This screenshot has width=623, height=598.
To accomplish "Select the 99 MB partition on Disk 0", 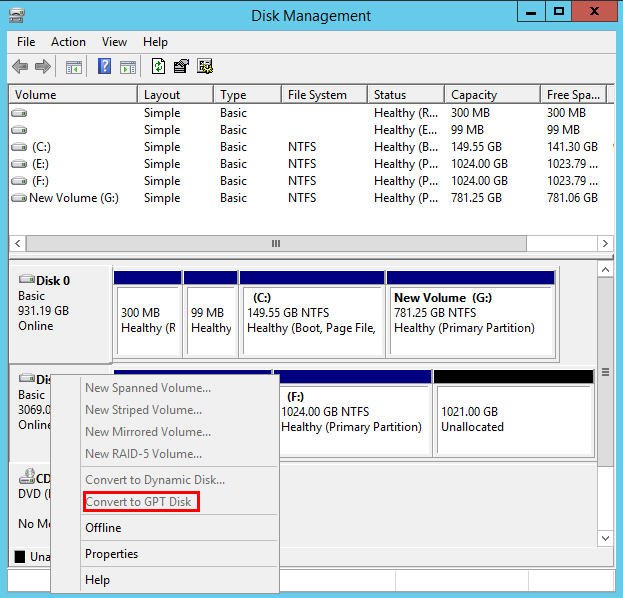I will pyautogui.click(x=210, y=314).
